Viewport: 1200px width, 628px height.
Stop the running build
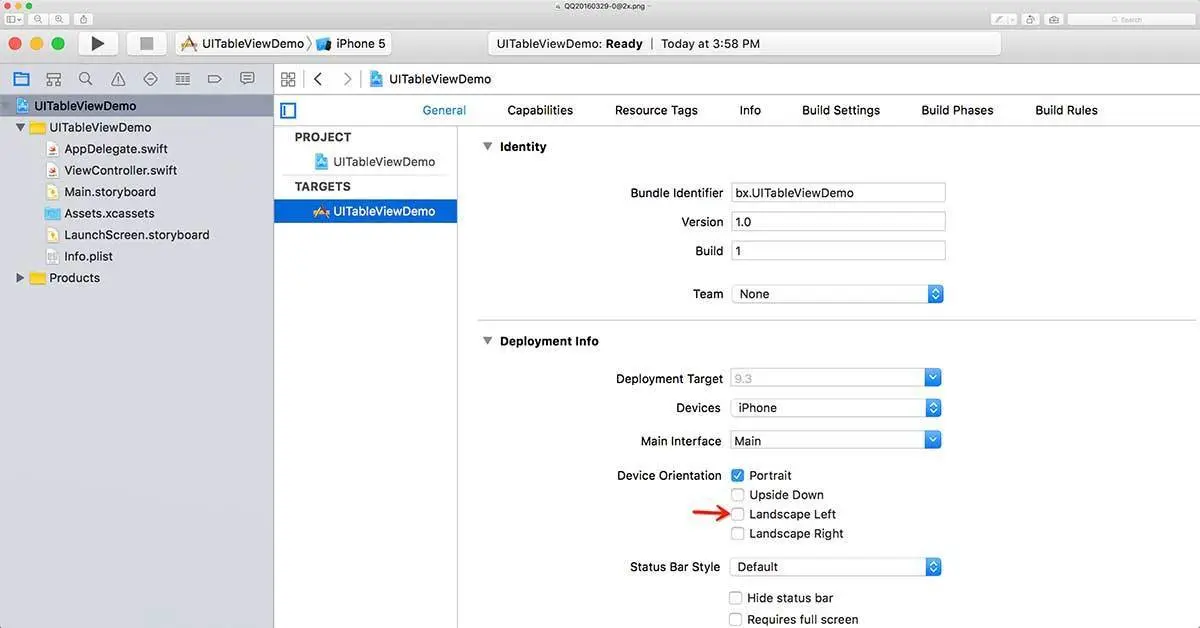147,43
